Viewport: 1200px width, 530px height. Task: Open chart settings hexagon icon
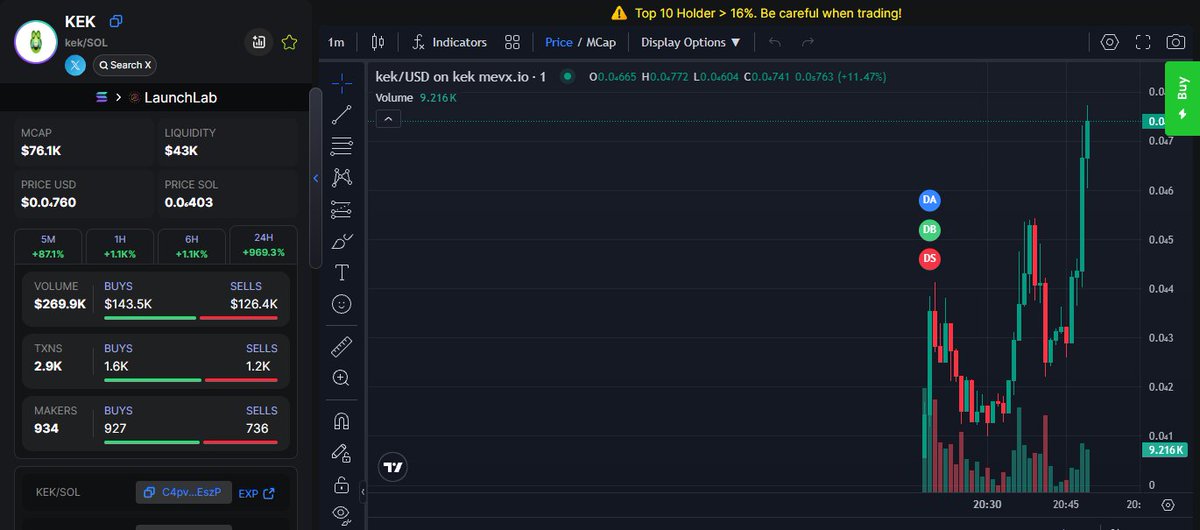coord(1109,42)
